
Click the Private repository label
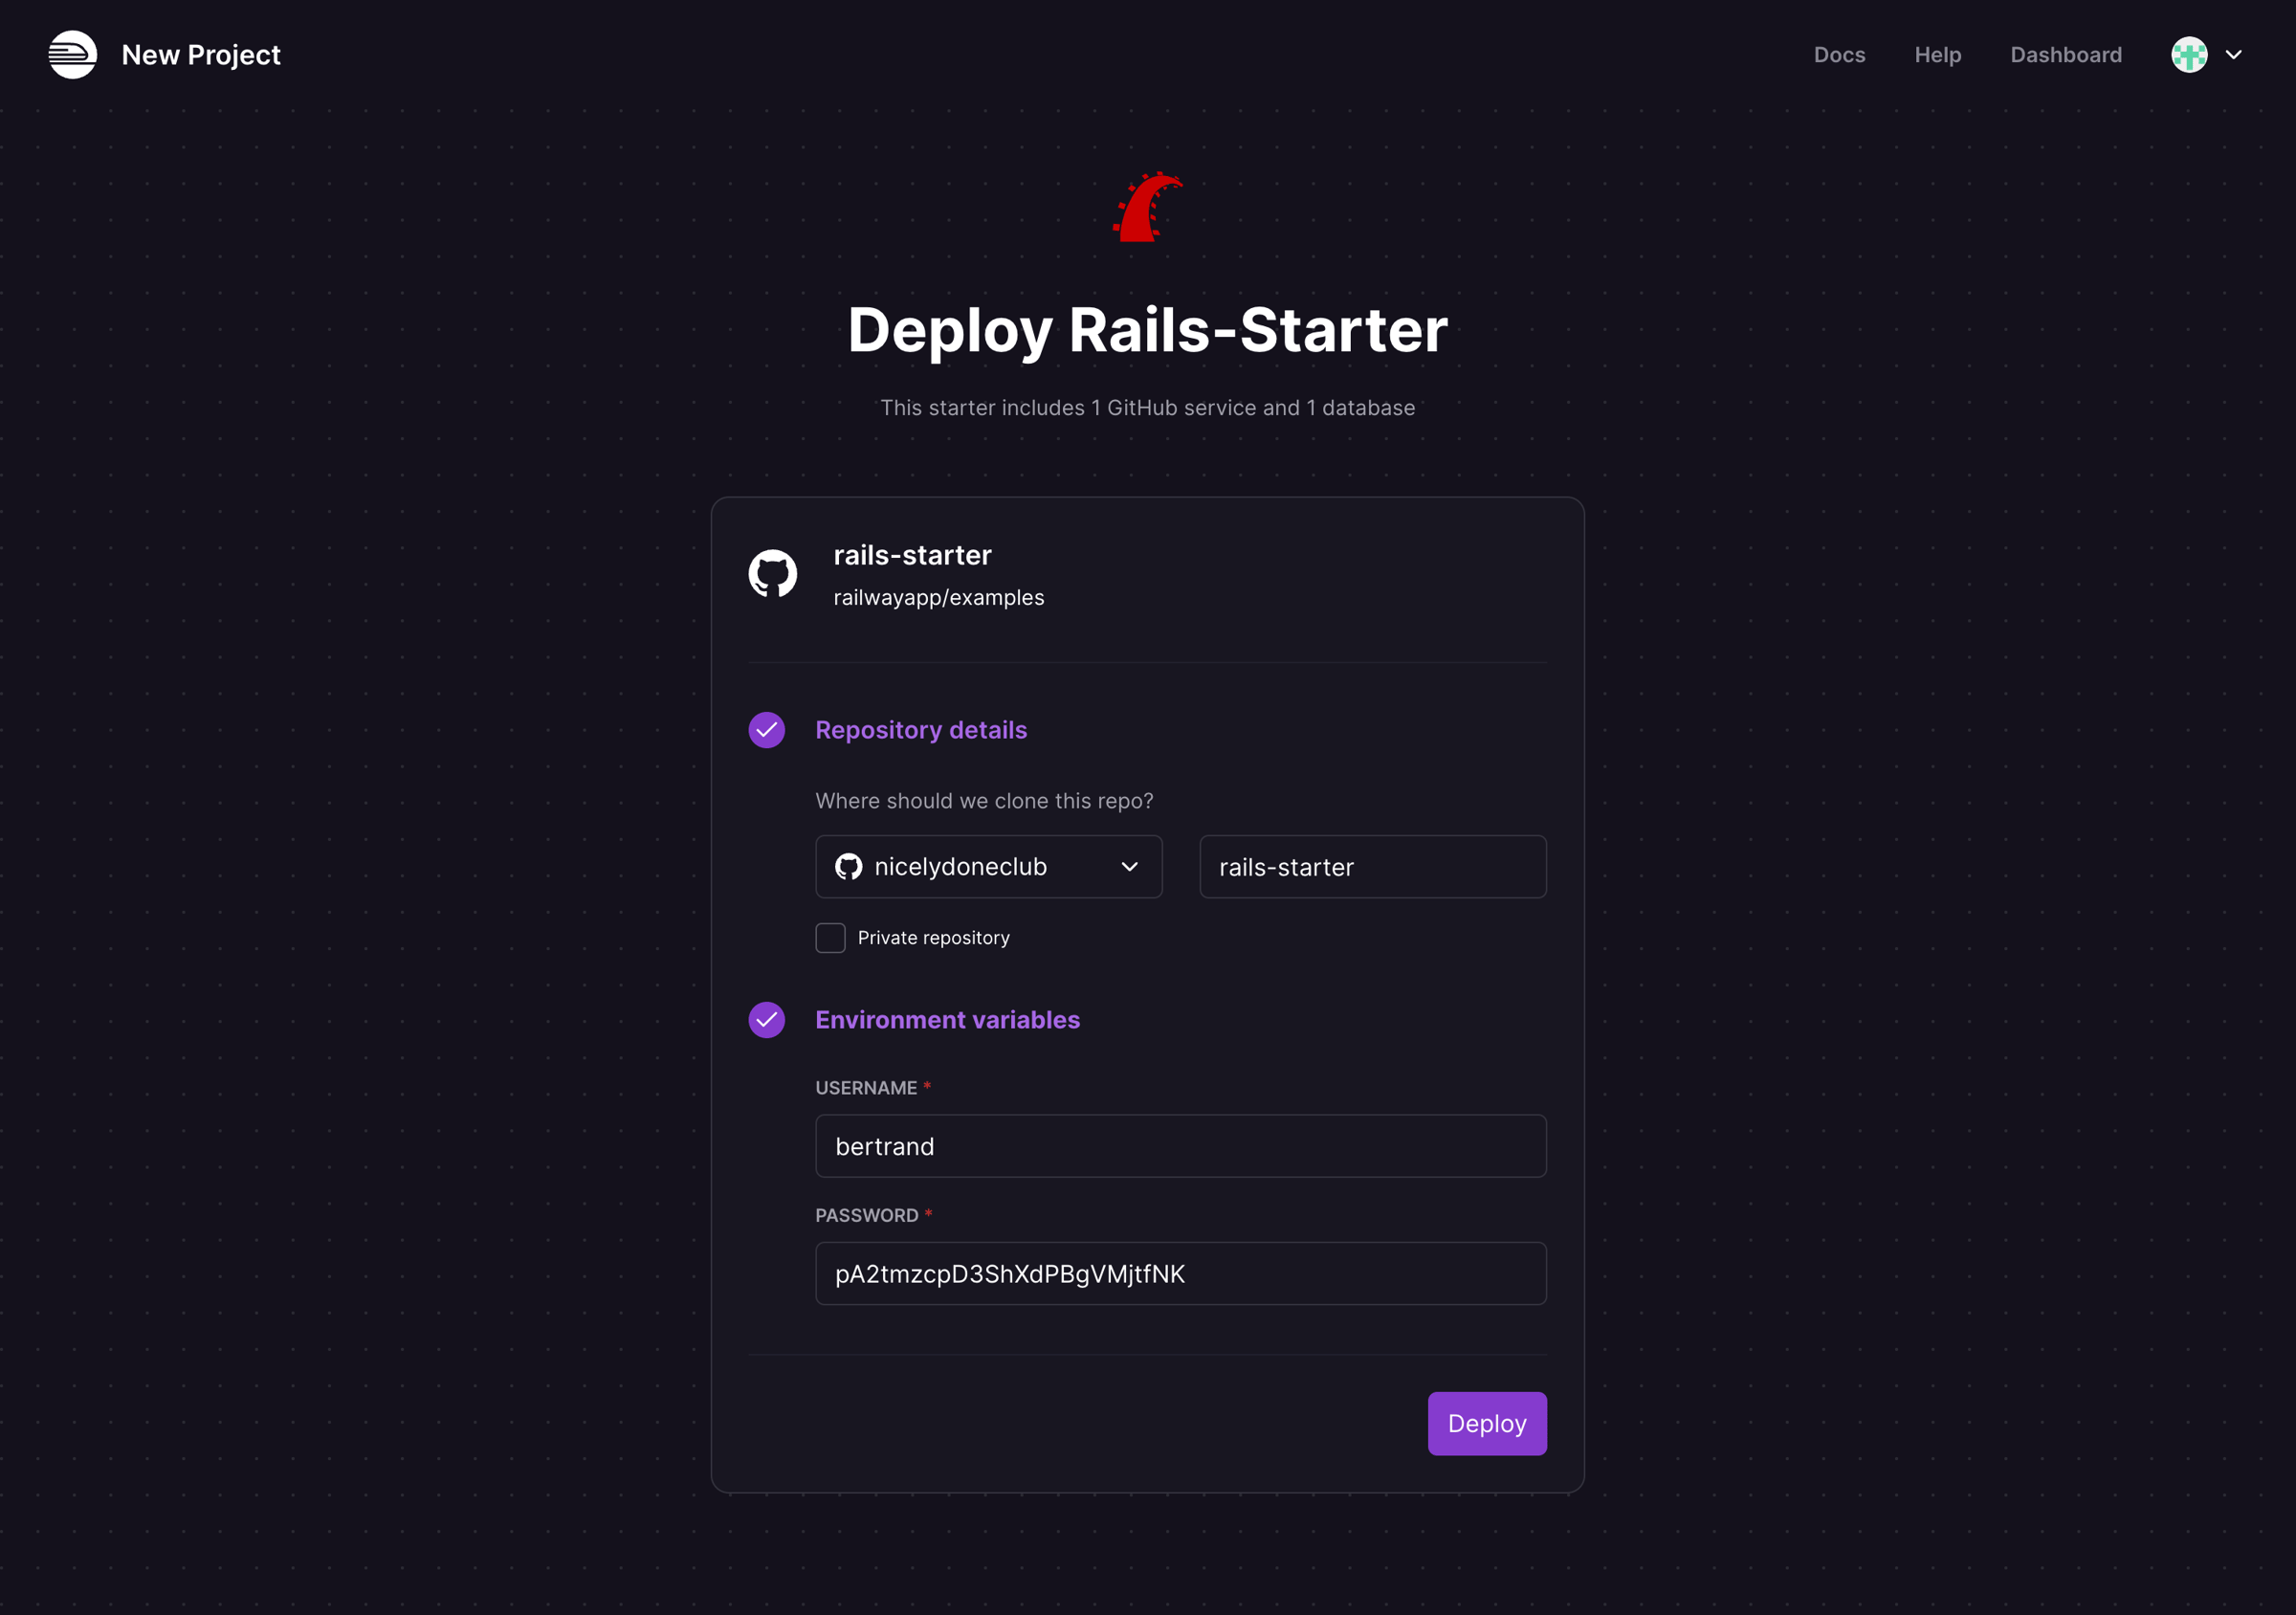coord(934,938)
